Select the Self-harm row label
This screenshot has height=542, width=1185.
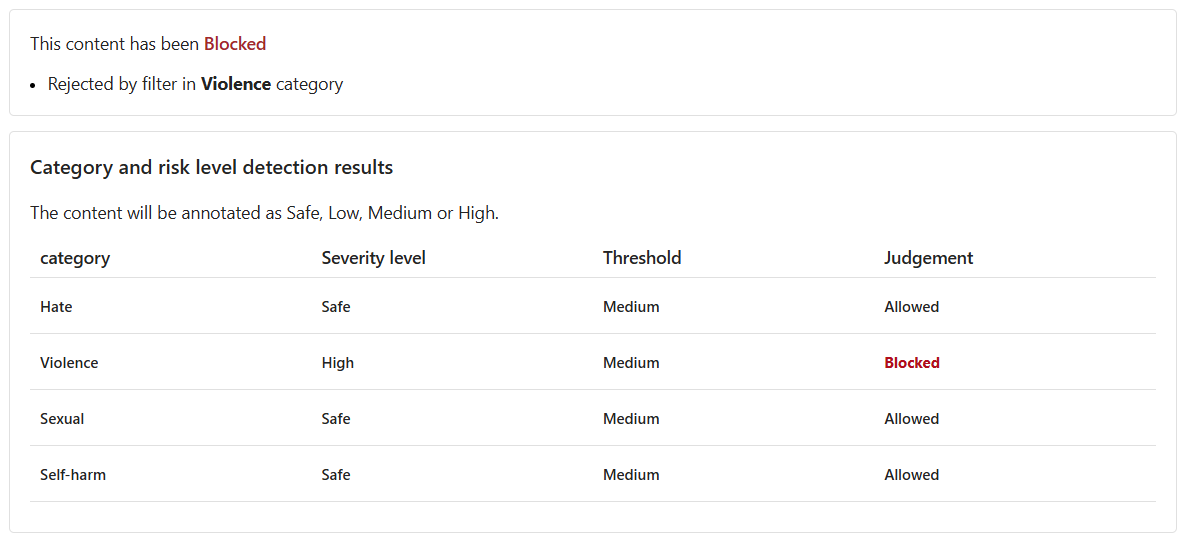[x=73, y=475]
